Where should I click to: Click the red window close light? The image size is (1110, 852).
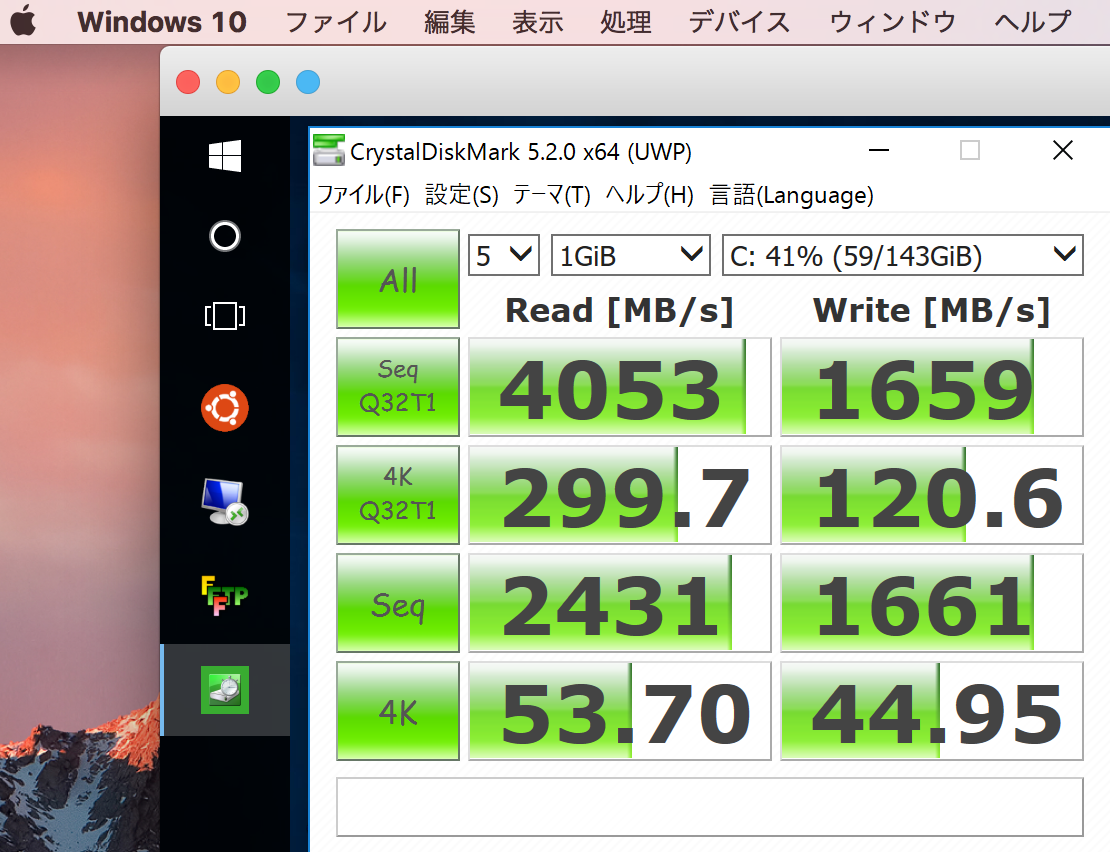pyautogui.click(x=188, y=82)
